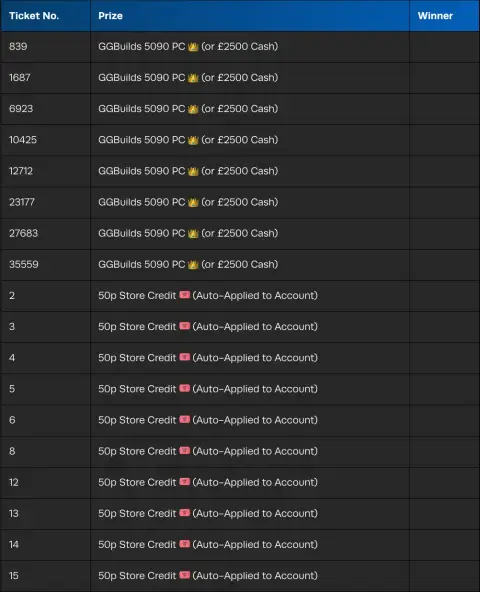Click the pink ticket icon in row 5
This screenshot has height=592, width=480.
point(185,388)
